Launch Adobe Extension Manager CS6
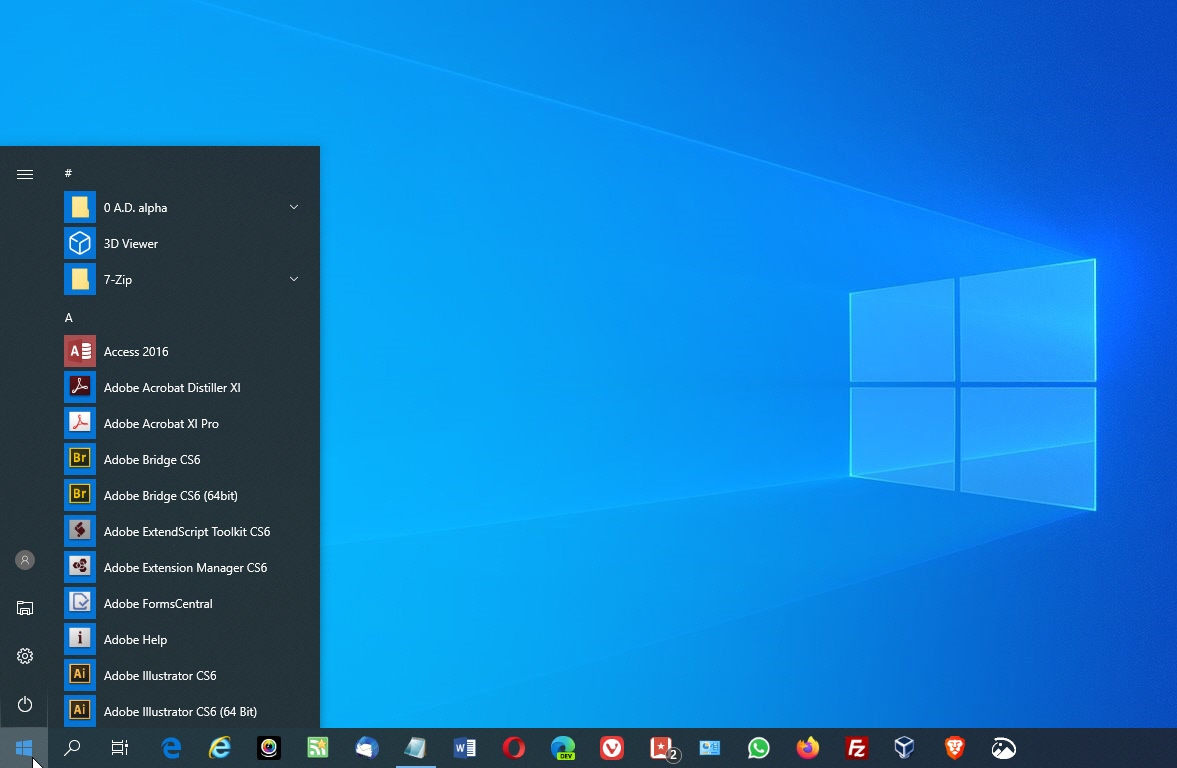 point(185,568)
